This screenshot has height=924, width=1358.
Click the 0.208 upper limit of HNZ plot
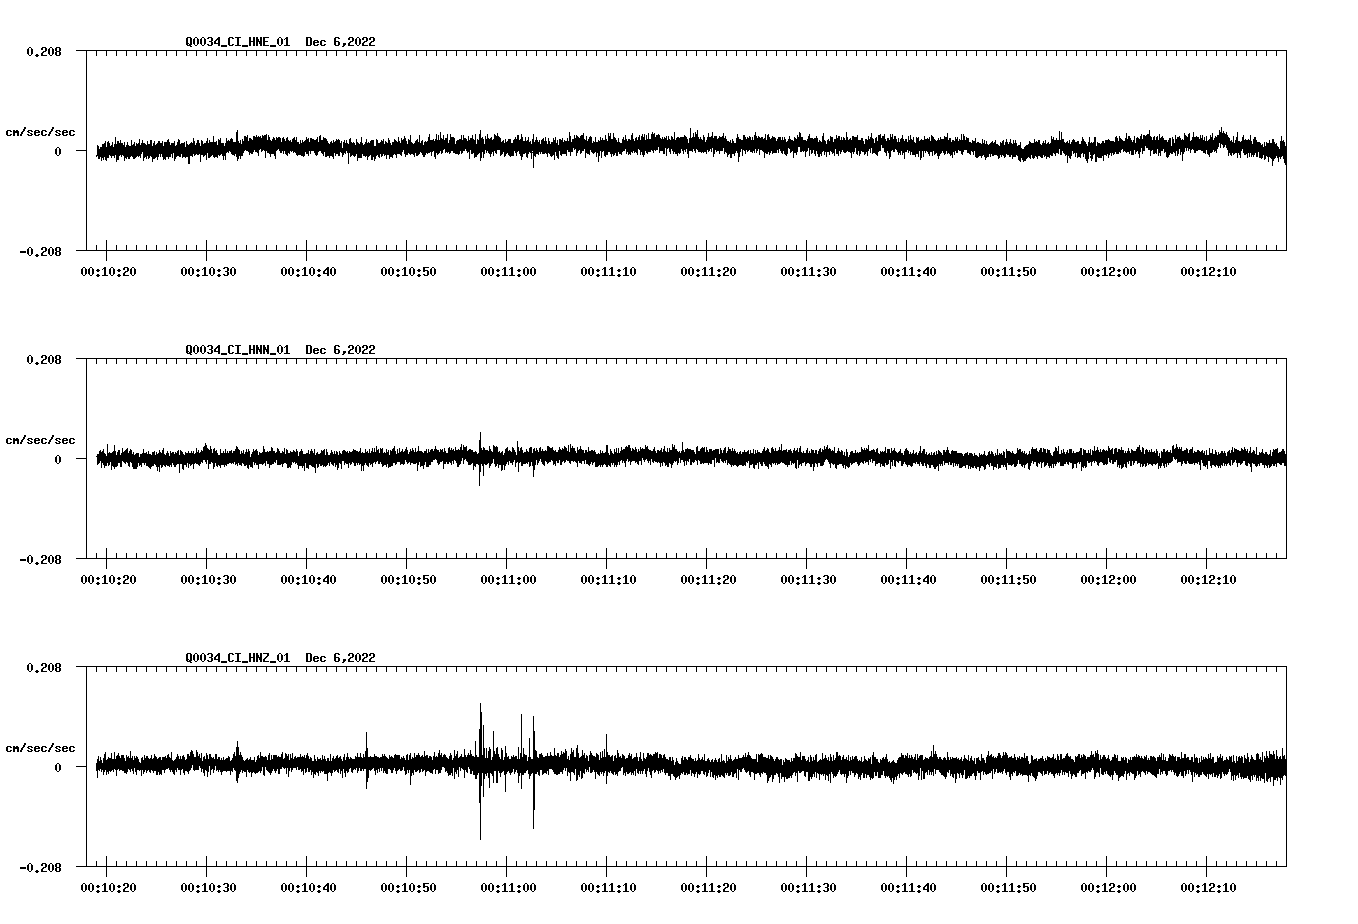point(44,667)
